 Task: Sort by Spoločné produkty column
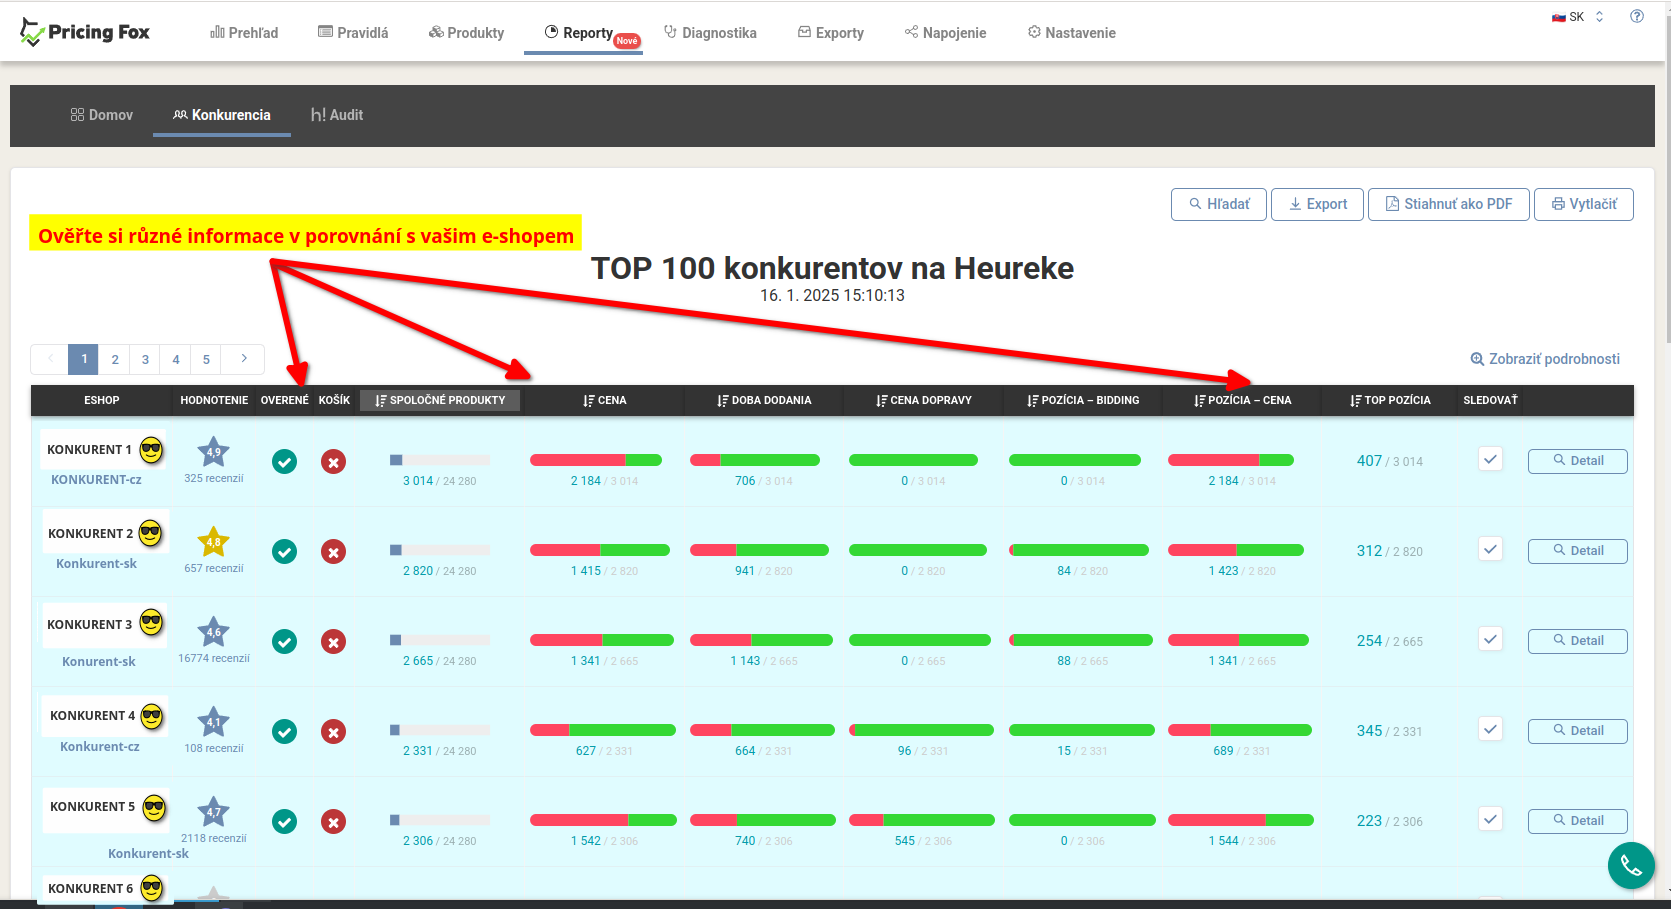pos(440,400)
